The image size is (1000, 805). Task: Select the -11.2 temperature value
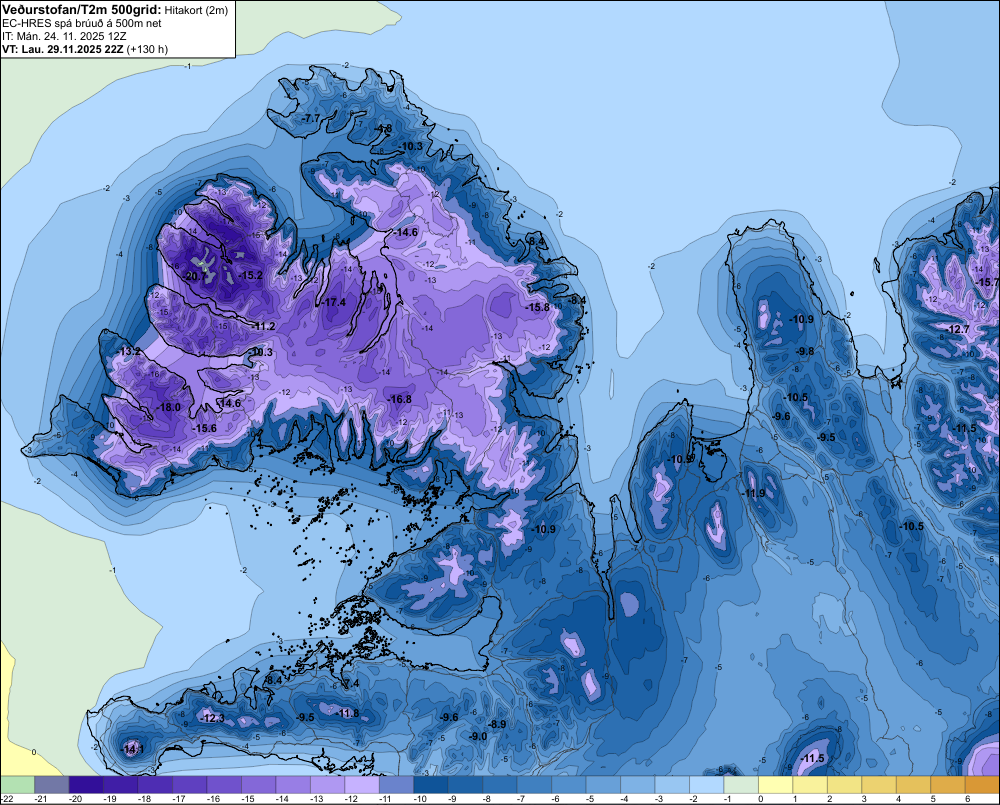point(263,327)
